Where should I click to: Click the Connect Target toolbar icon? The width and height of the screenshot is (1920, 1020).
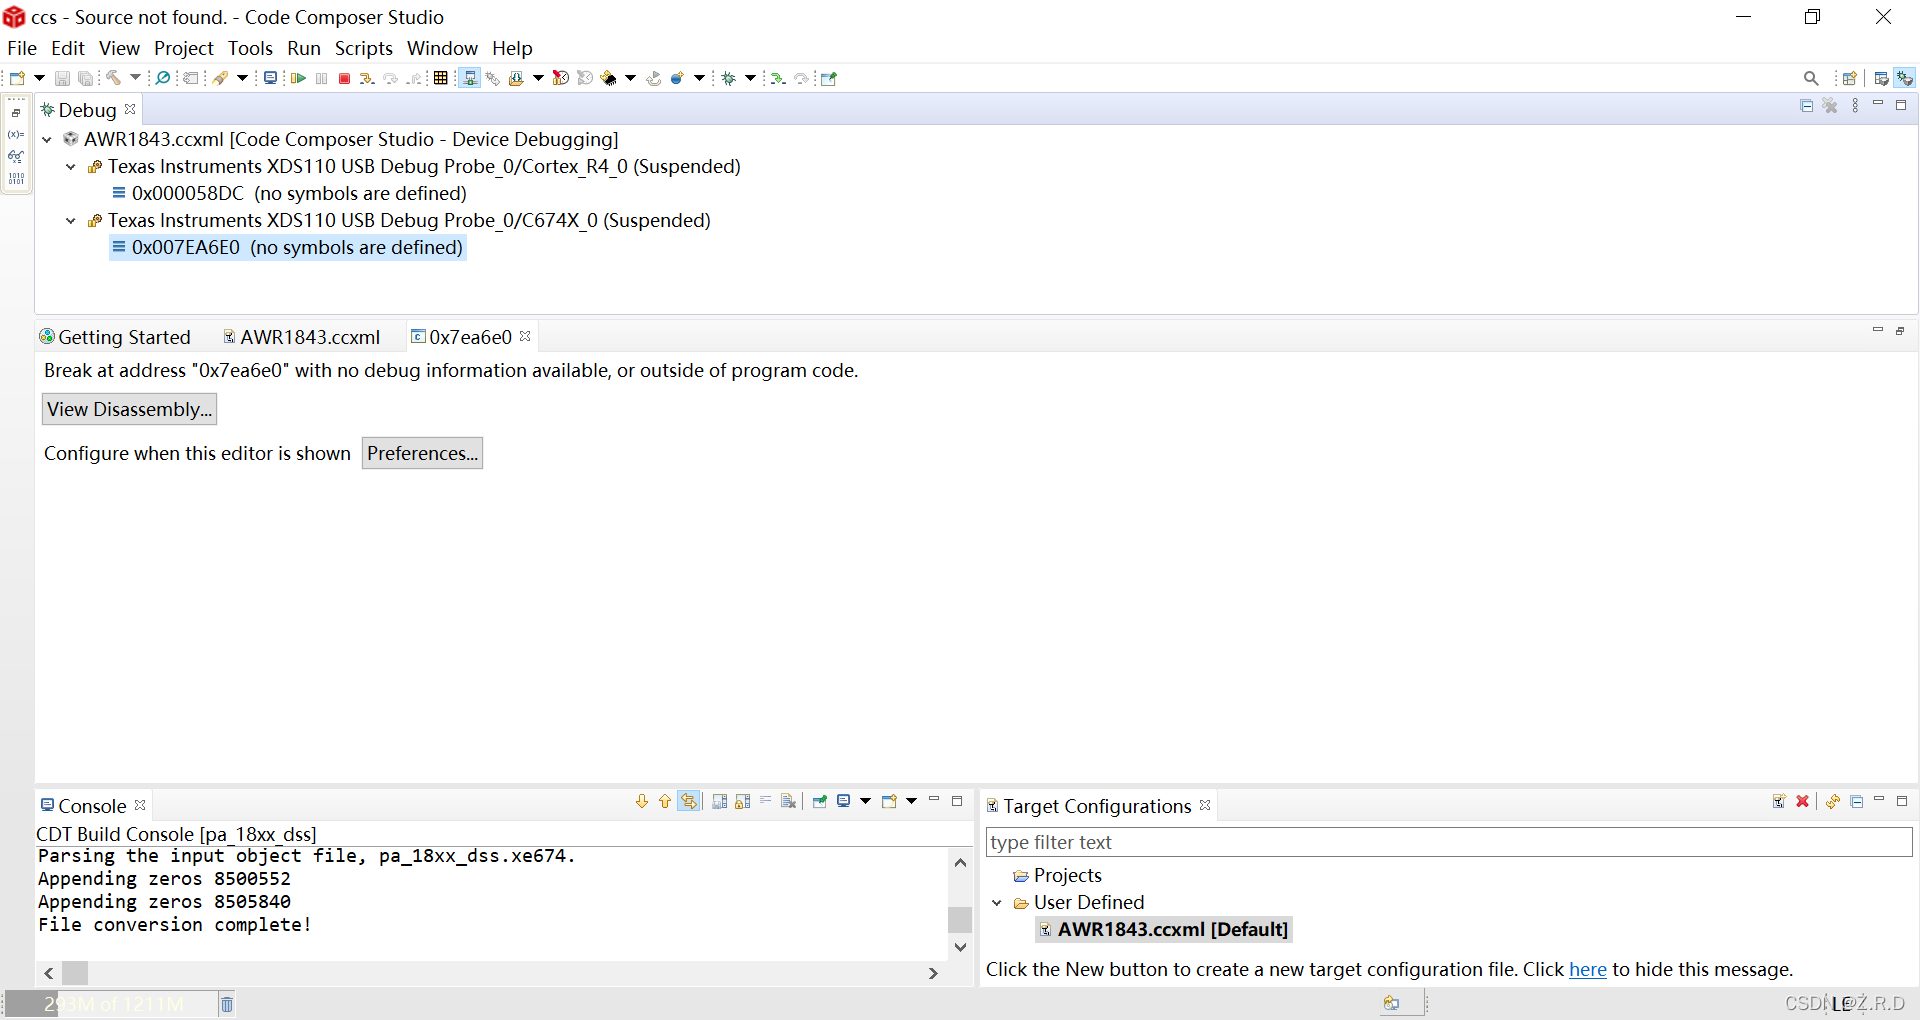(469, 78)
